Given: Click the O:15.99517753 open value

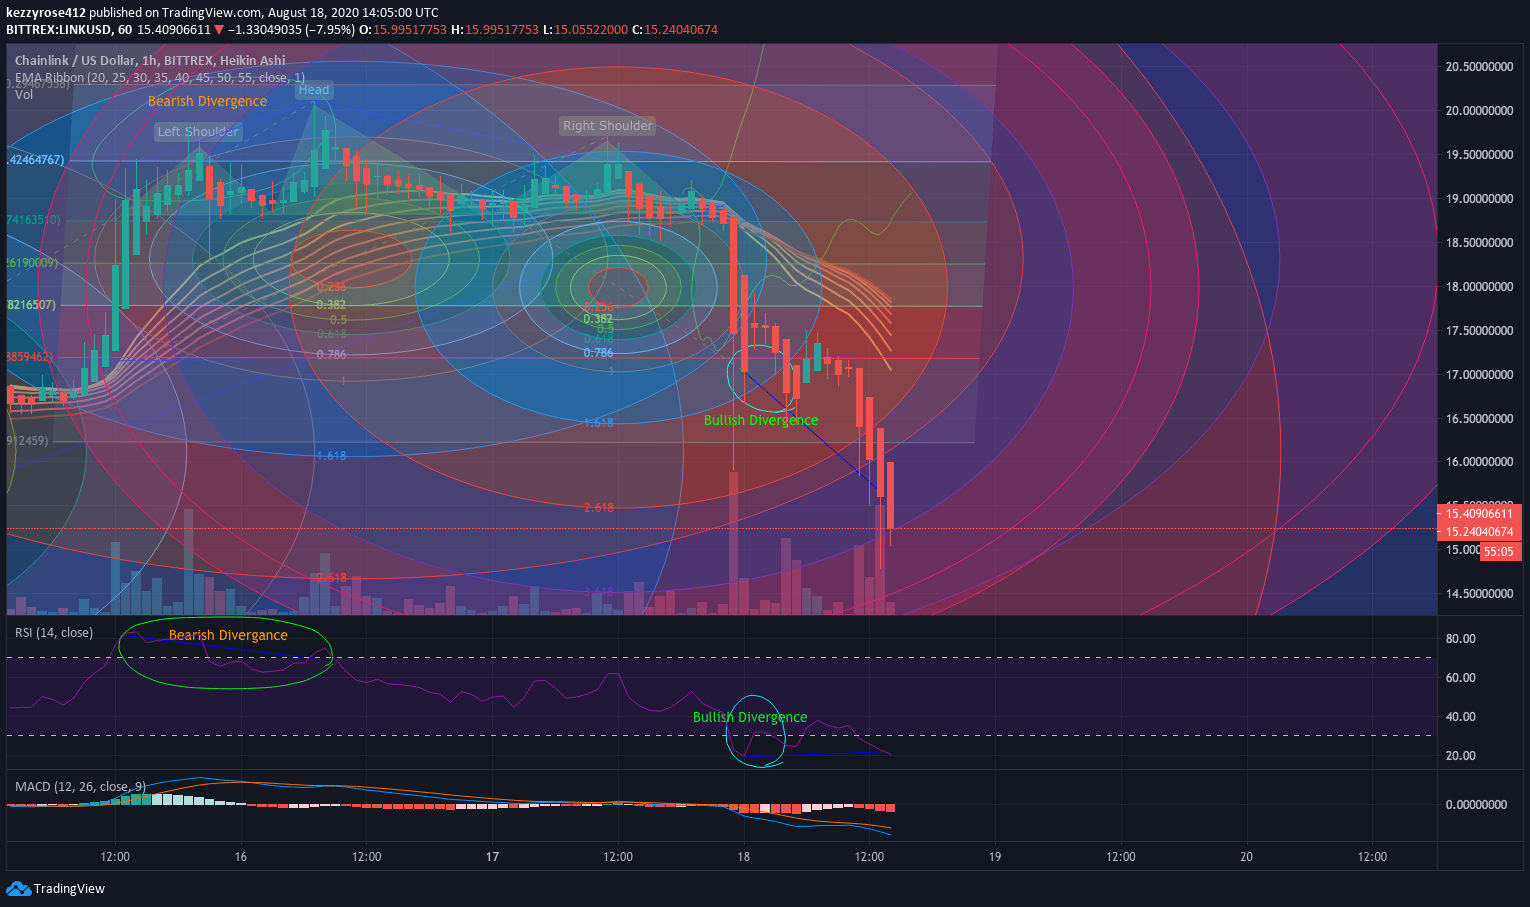Looking at the screenshot, I should [403, 30].
